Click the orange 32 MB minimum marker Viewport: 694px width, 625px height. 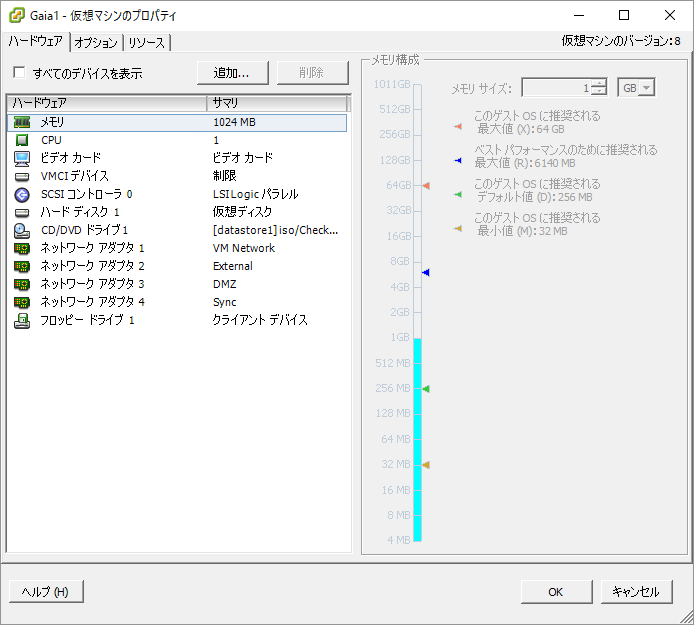[426, 465]
